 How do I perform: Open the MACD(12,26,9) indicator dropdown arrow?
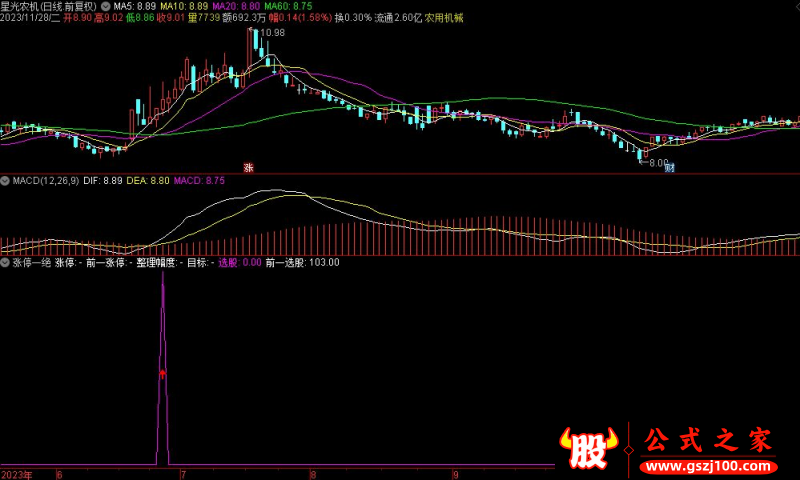(5, 181)
